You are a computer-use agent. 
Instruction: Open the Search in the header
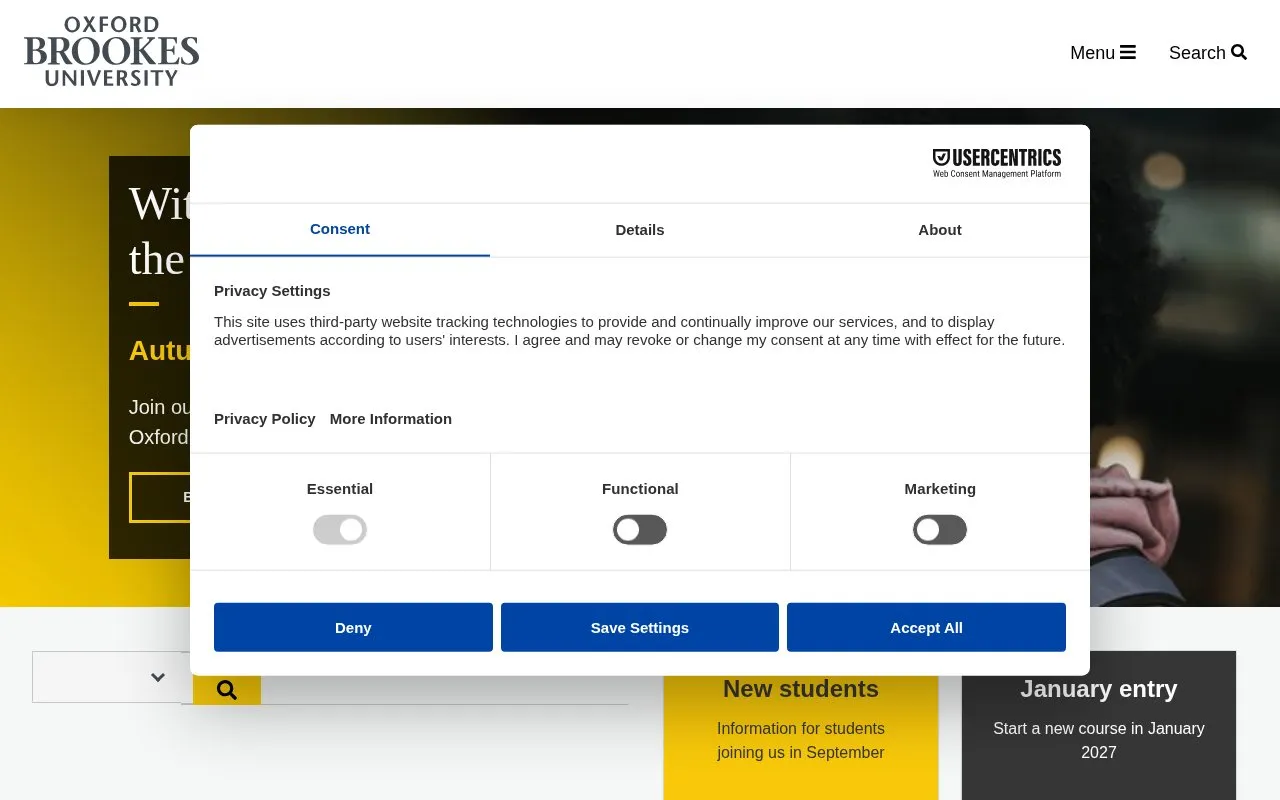tap(1208, 53)
